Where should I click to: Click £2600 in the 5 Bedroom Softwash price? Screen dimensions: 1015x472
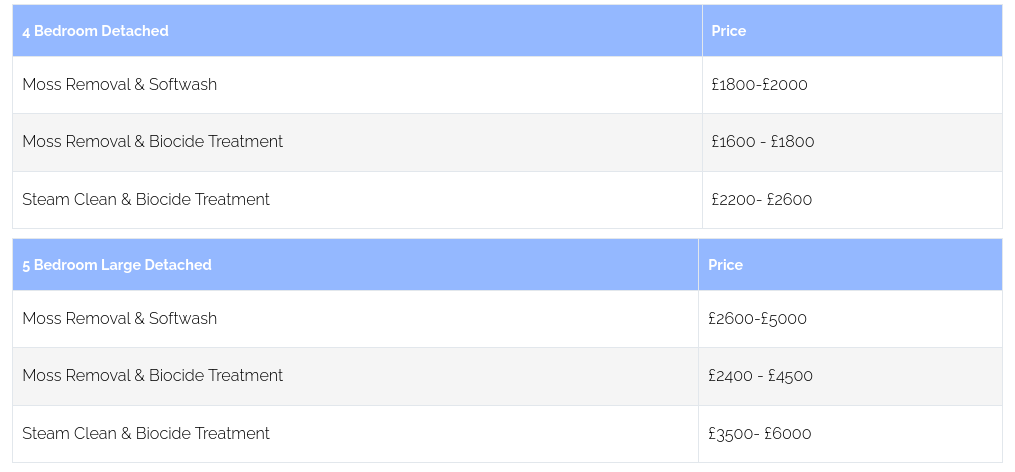tap(731, 319)
